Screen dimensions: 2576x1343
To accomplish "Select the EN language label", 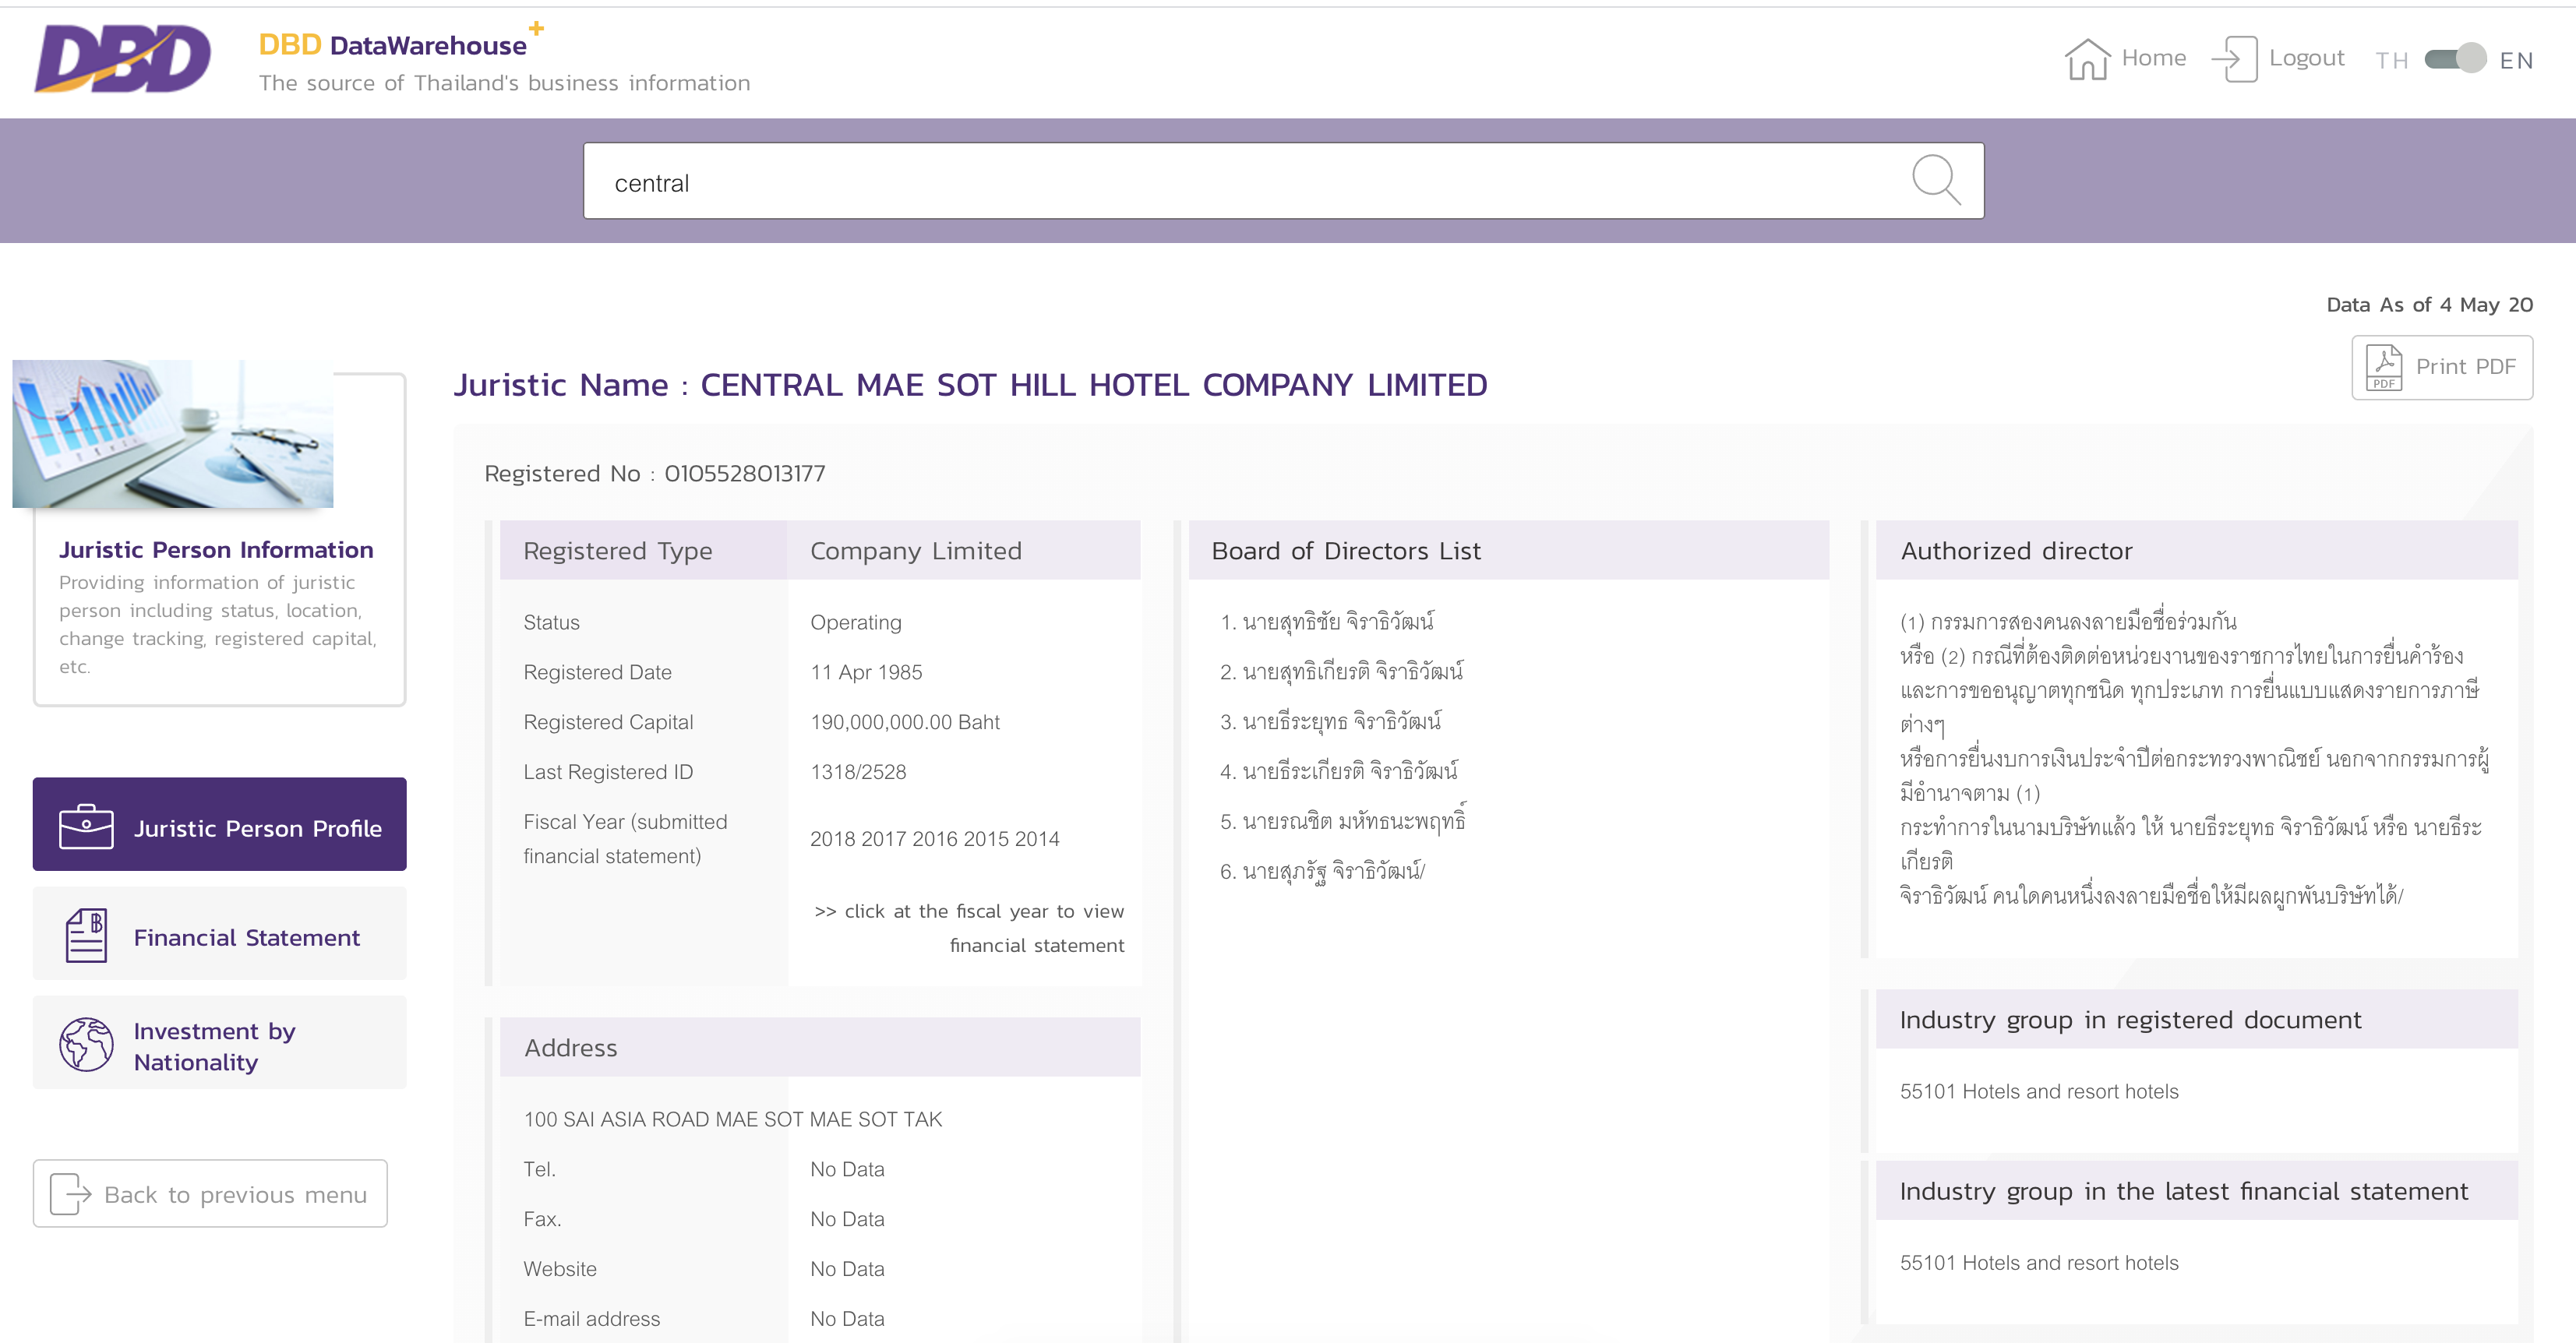I will click(2516, 60).
